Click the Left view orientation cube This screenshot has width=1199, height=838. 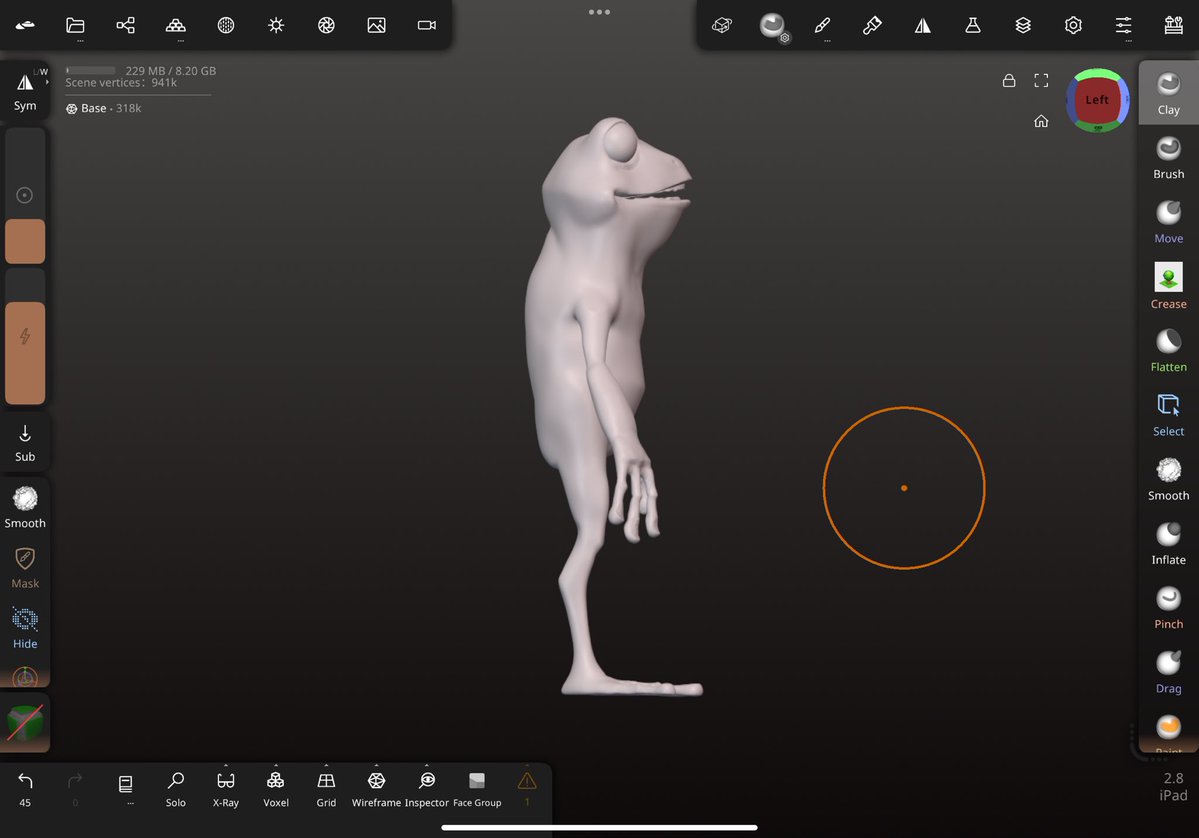[x=1097, y=100]
